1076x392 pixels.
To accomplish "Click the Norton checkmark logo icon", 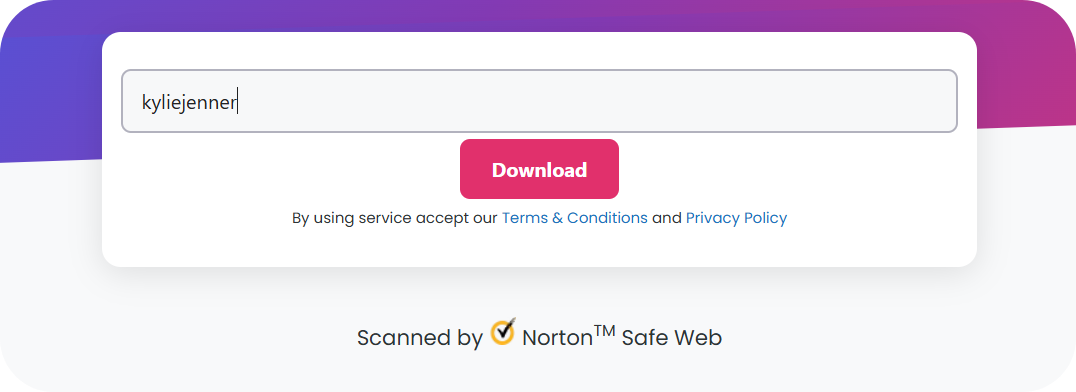I will [503, 332].
